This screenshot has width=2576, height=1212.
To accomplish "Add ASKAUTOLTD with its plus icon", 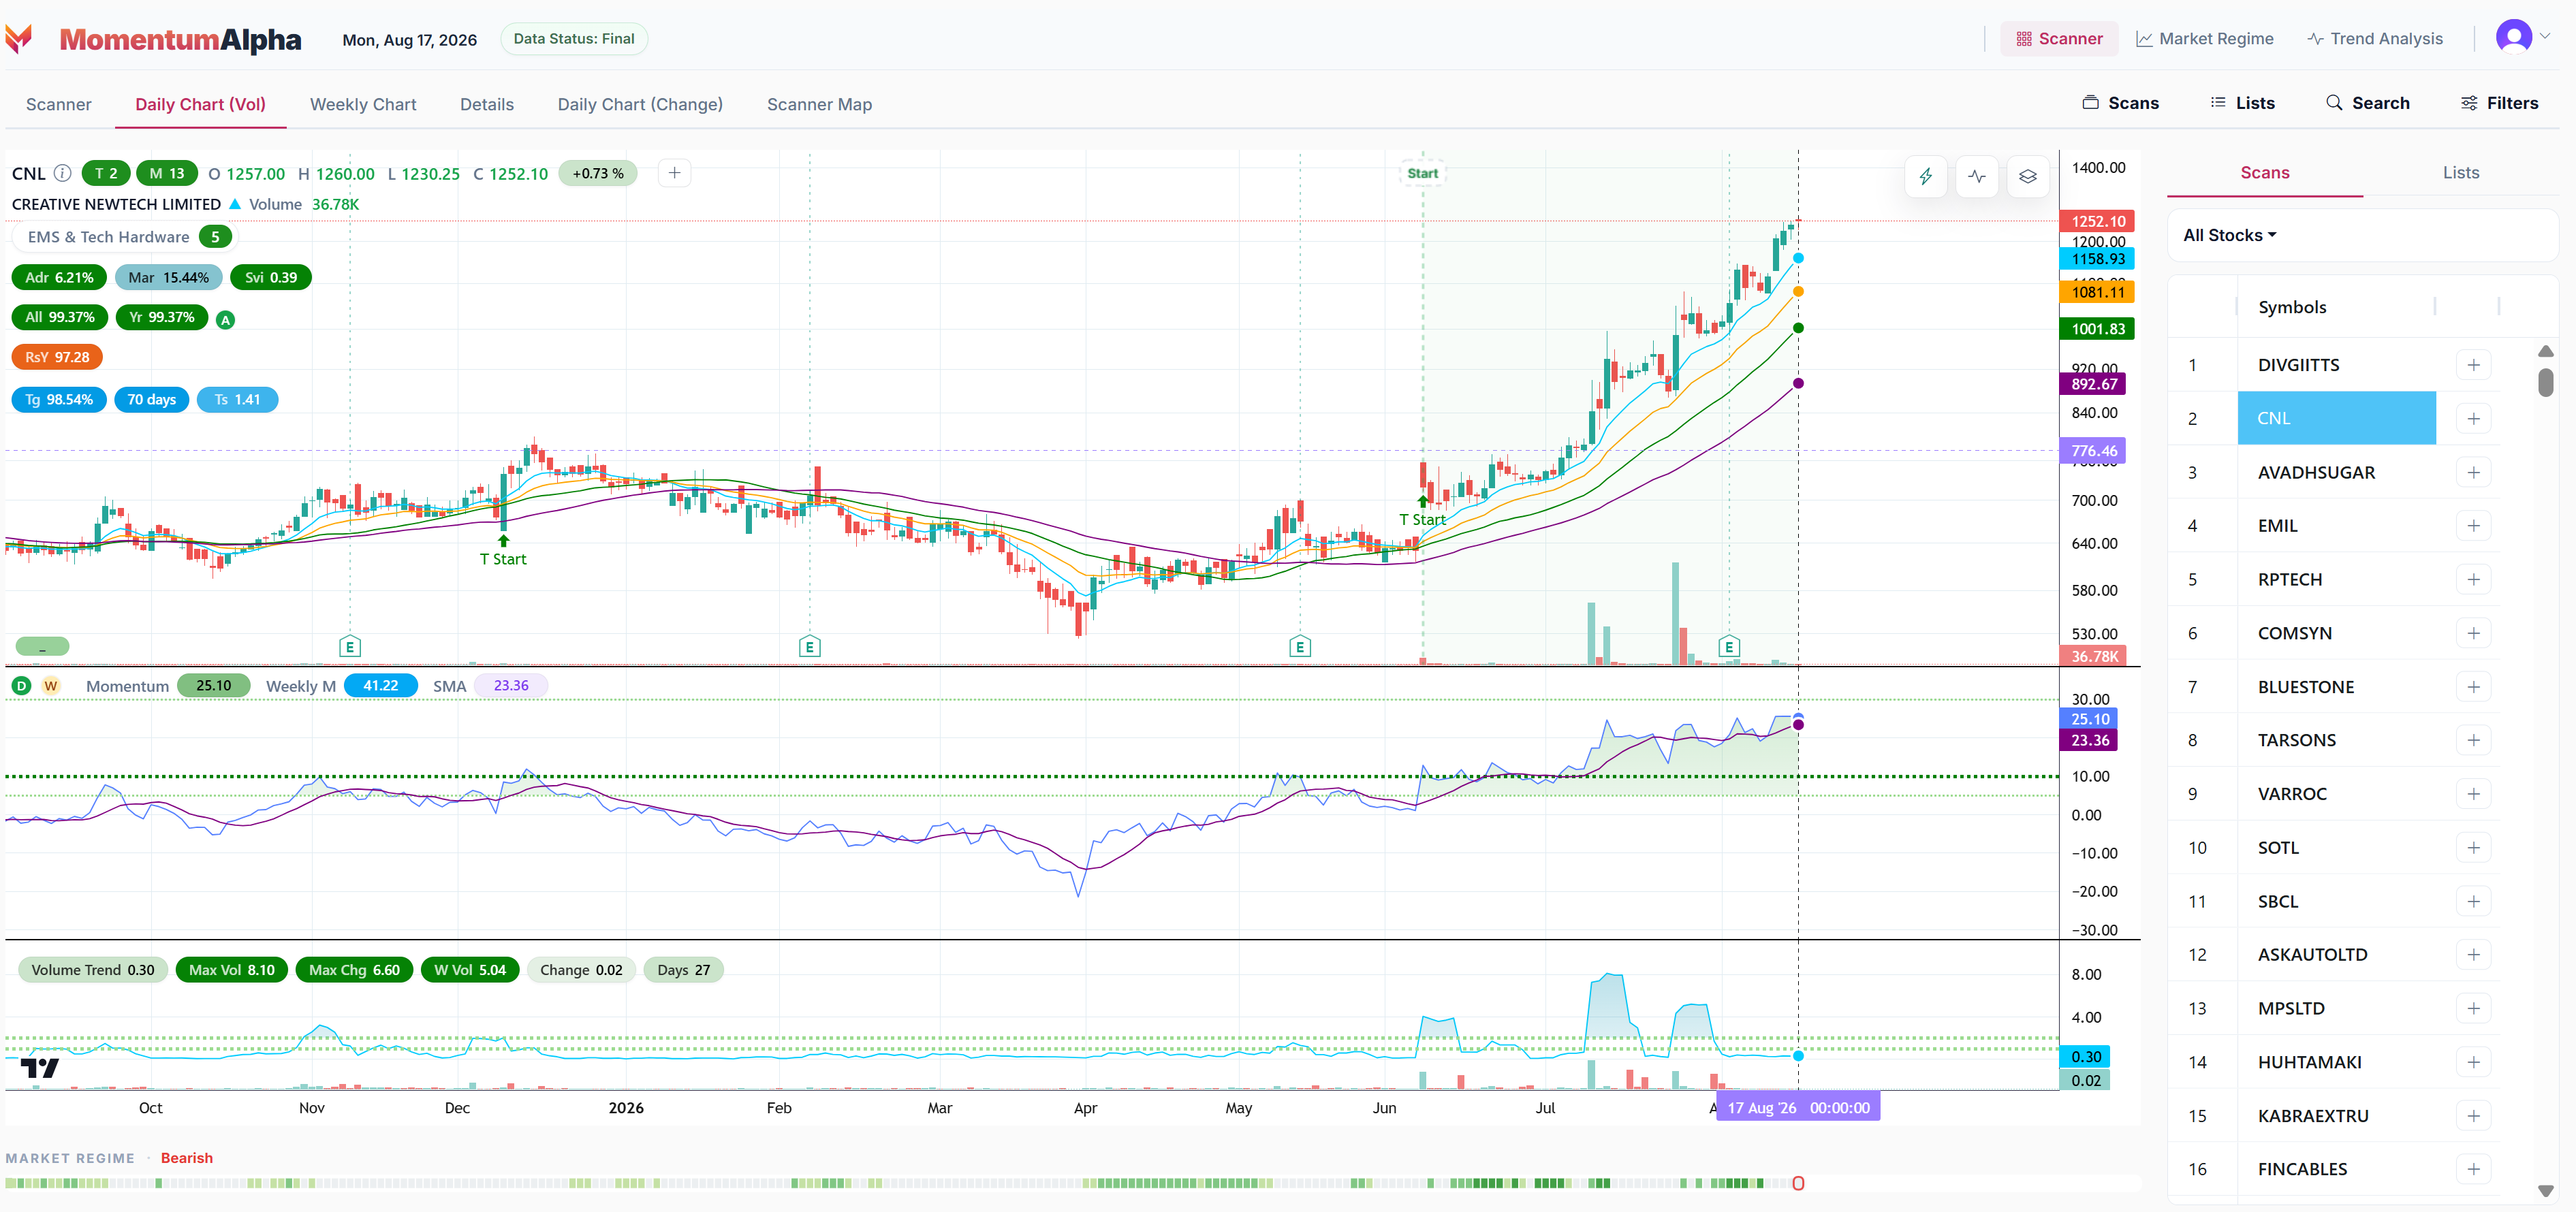I will pos(2473,955).
